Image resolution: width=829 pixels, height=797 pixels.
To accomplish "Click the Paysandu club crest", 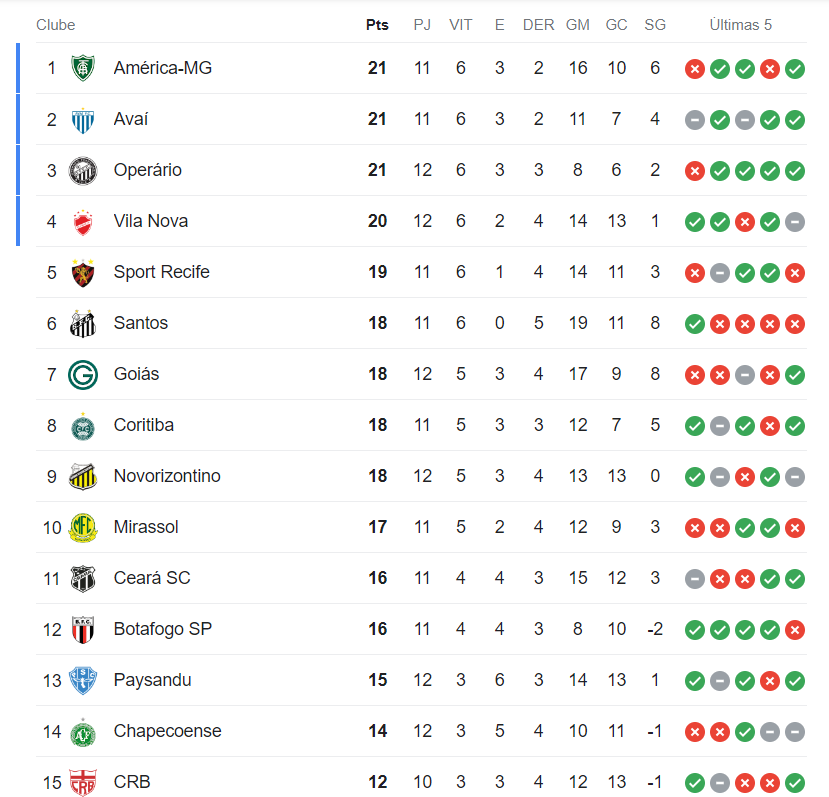I will pos(83,680).
